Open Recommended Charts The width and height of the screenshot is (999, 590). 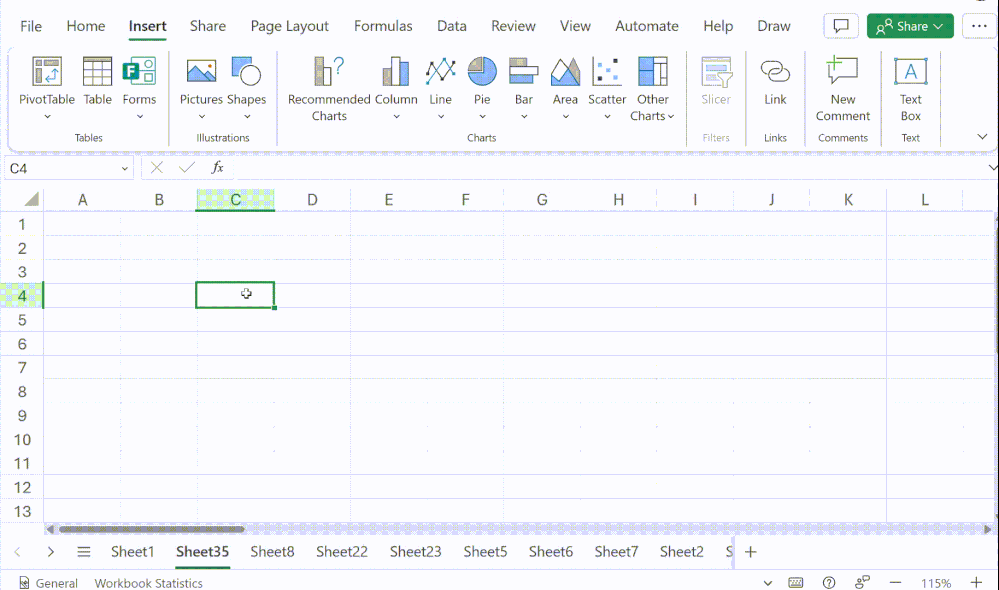pyautogui.click(x=329, y=89)
